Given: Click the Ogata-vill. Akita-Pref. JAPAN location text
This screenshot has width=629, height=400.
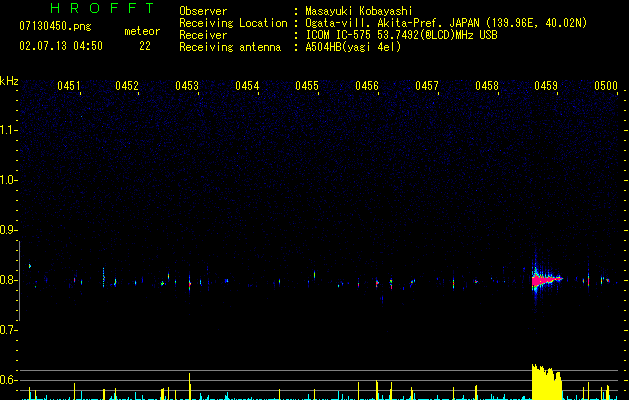Looking at the screenshot, I should [446, 23].
